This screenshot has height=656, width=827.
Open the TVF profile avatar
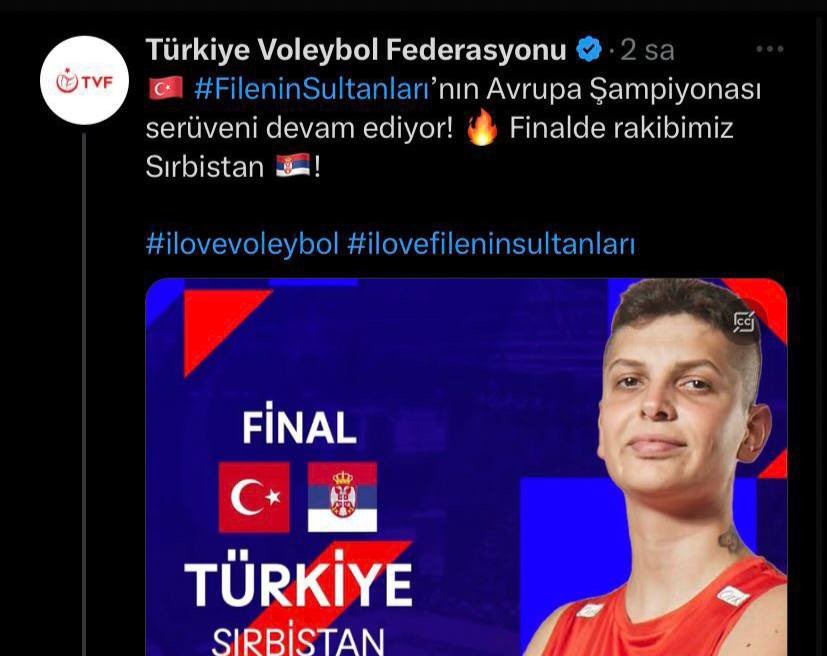tap(84, 80)
